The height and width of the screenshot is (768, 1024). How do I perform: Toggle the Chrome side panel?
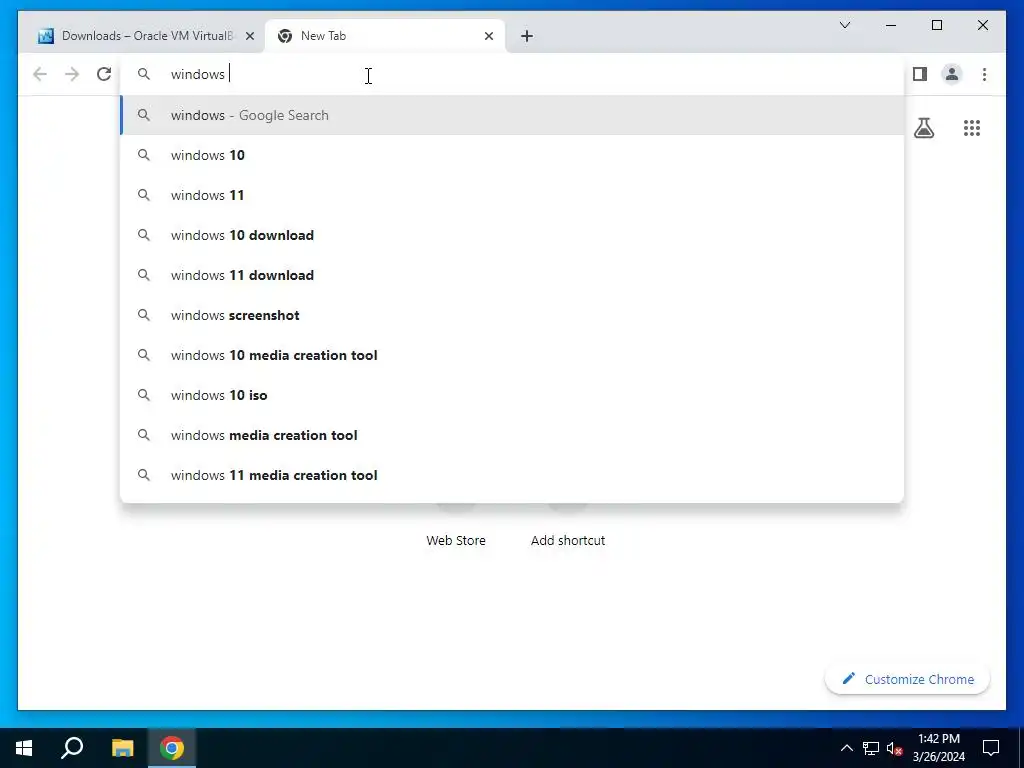pos(920,74)
